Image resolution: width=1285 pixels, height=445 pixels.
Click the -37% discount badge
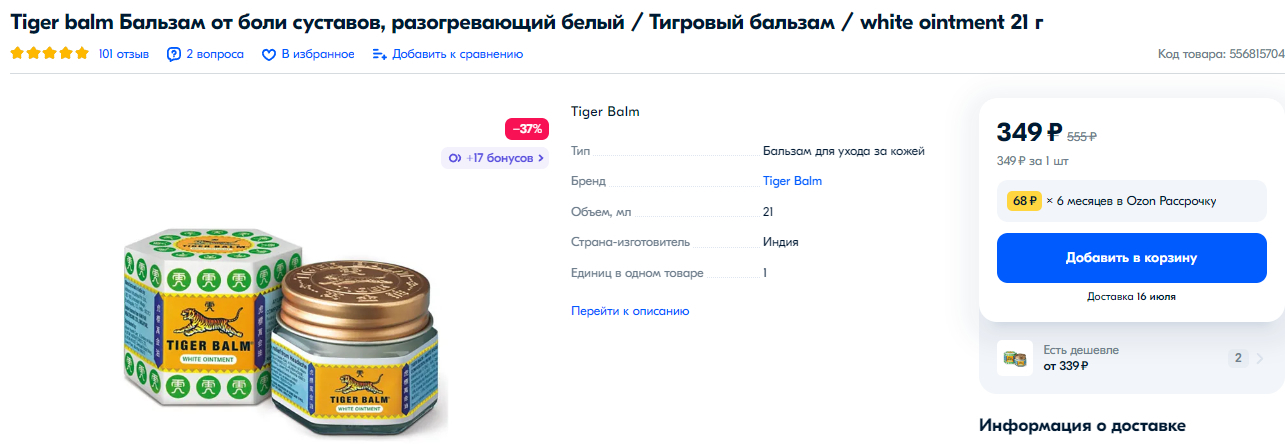pos(527,129)
